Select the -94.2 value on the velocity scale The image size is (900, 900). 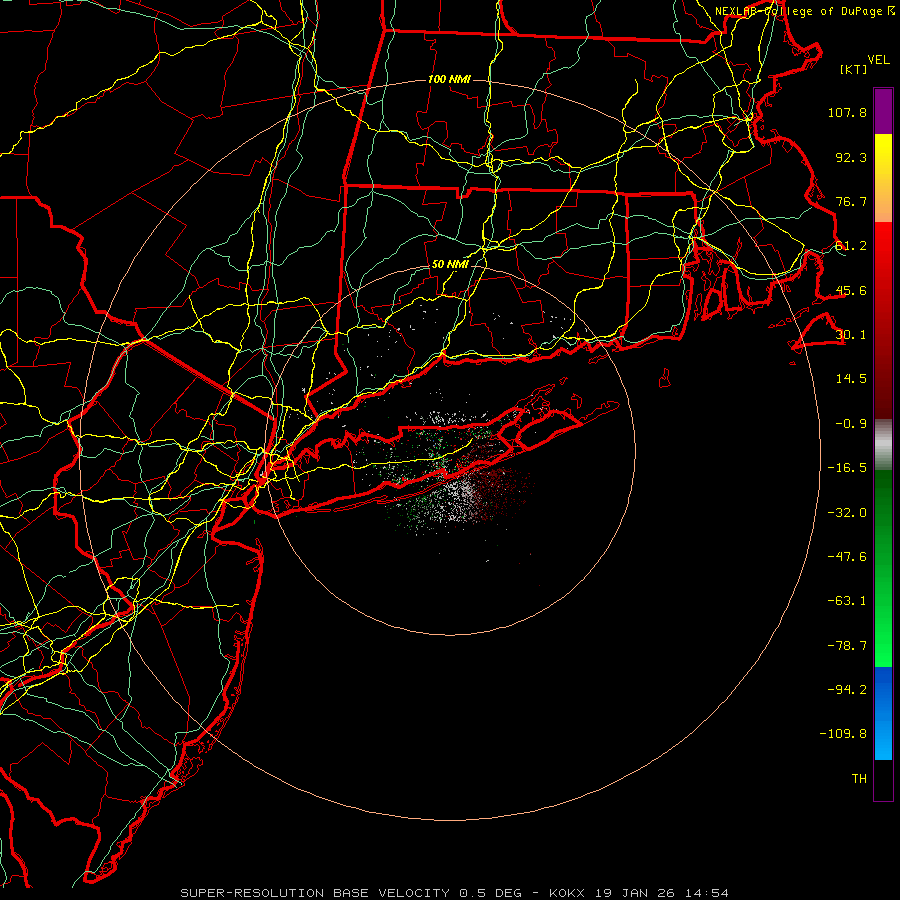click(847, 690)
